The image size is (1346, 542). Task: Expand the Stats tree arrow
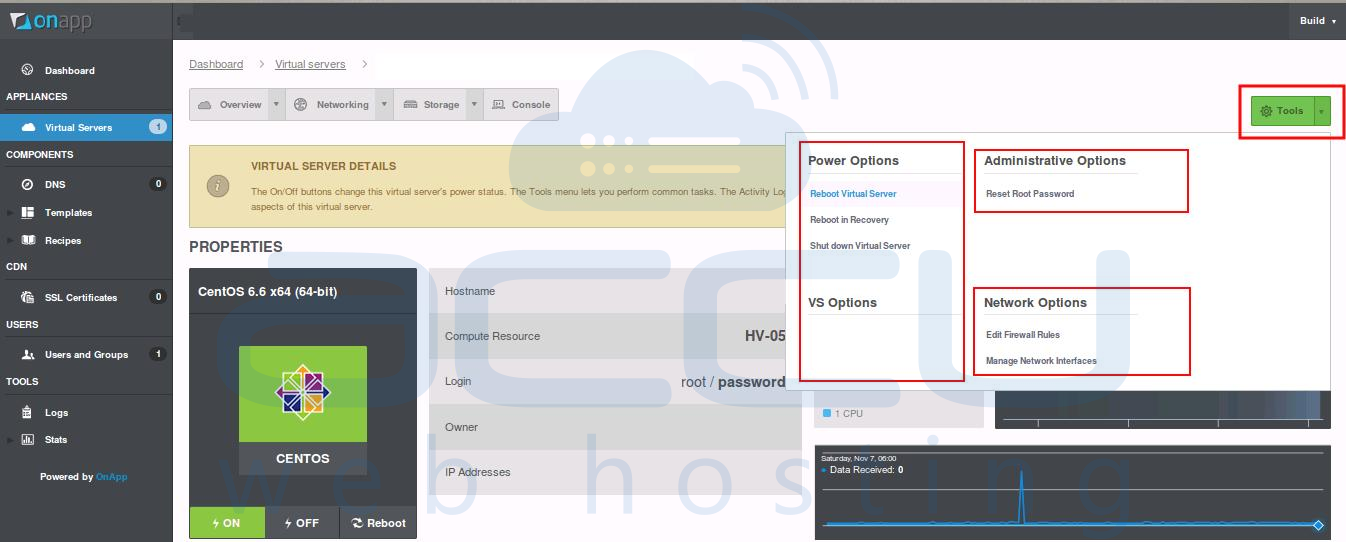(x=11, y=440)
